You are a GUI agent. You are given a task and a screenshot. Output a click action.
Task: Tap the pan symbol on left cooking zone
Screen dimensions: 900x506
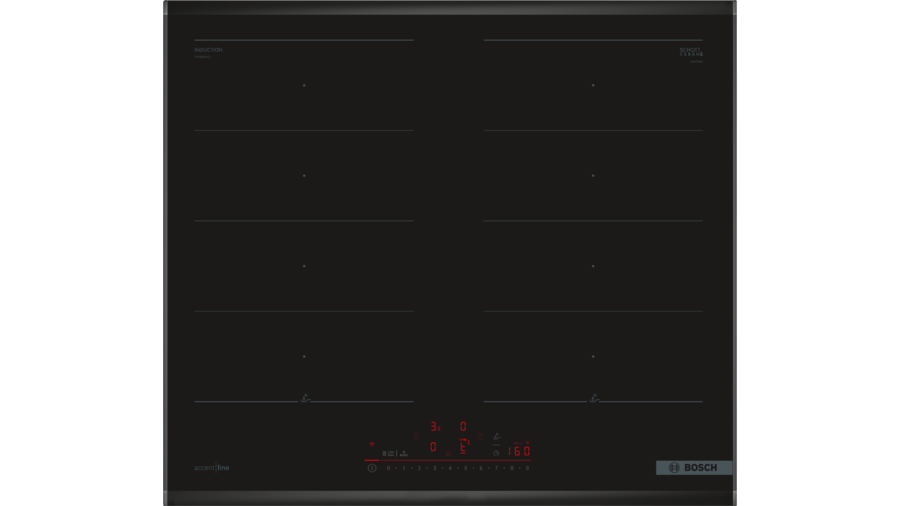[305, 398]
